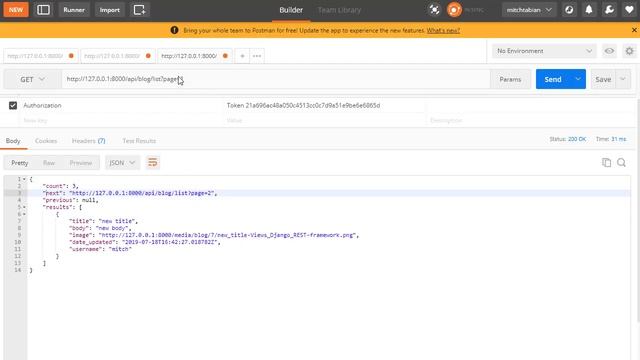This screenshot has width=640, height=360.
Task: Click the header Value input field
Action: click(x=324, y=120)
